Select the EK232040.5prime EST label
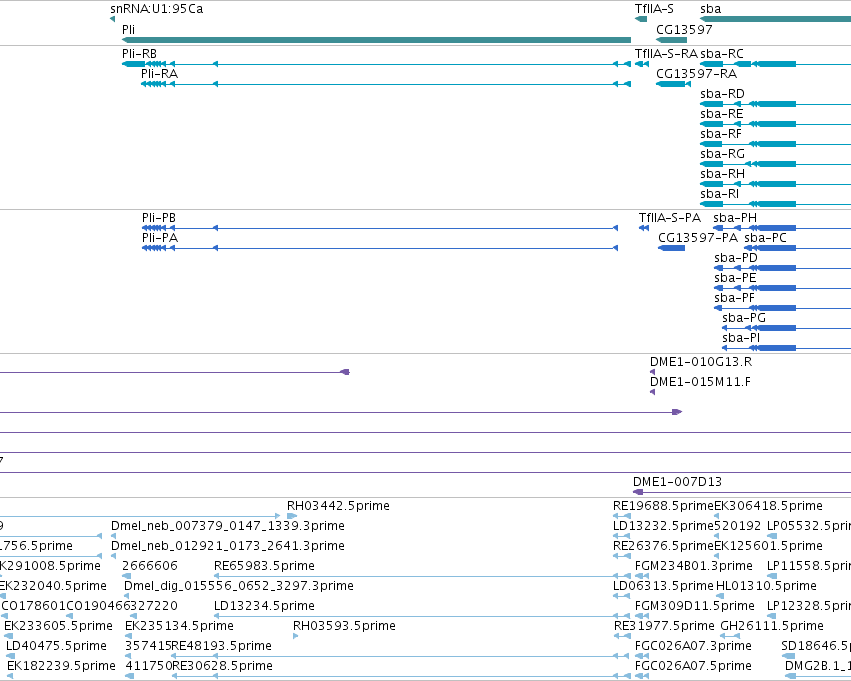 tap(53, 587)
